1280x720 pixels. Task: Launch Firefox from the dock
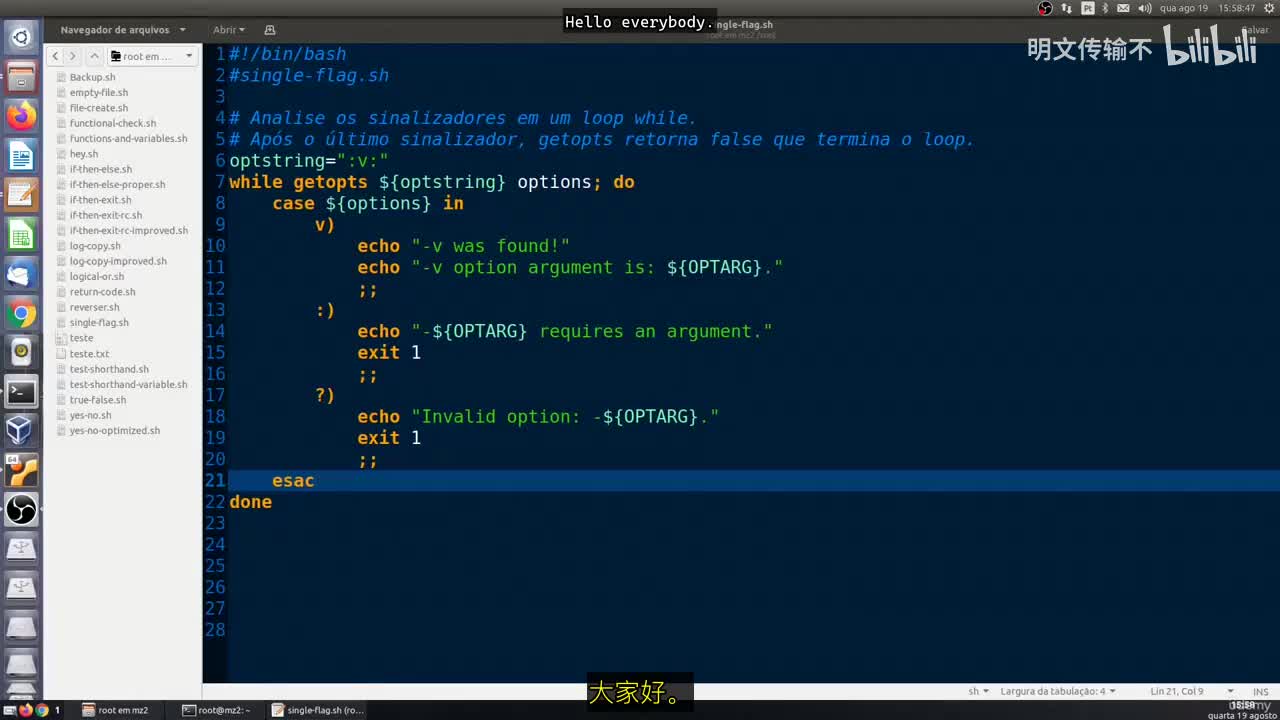pos(21,116)
